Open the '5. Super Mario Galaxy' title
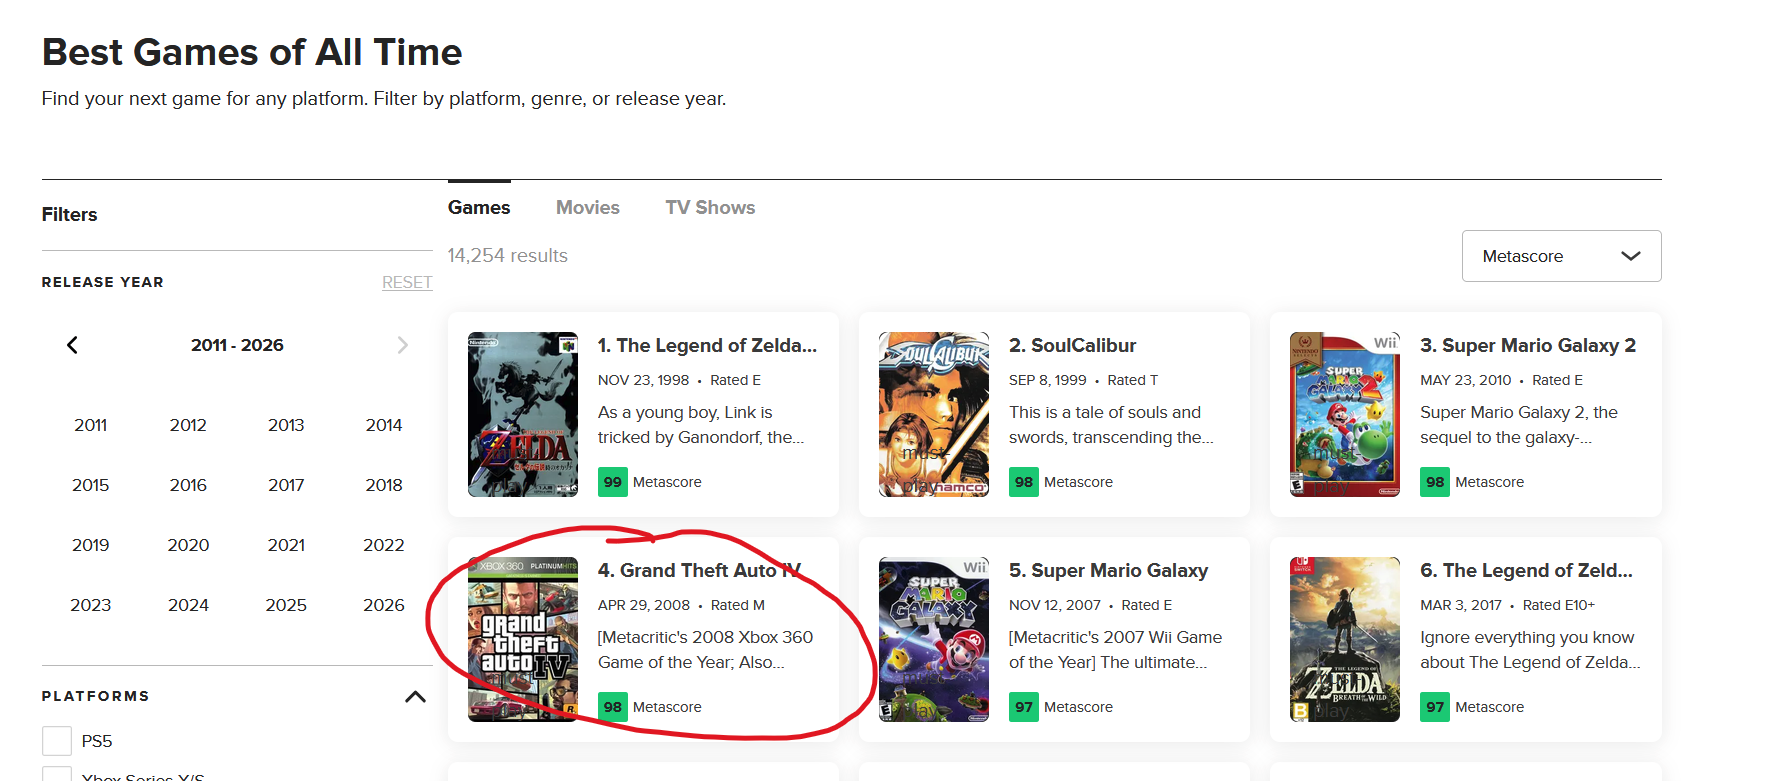1766x781 pixels. 1108,570
